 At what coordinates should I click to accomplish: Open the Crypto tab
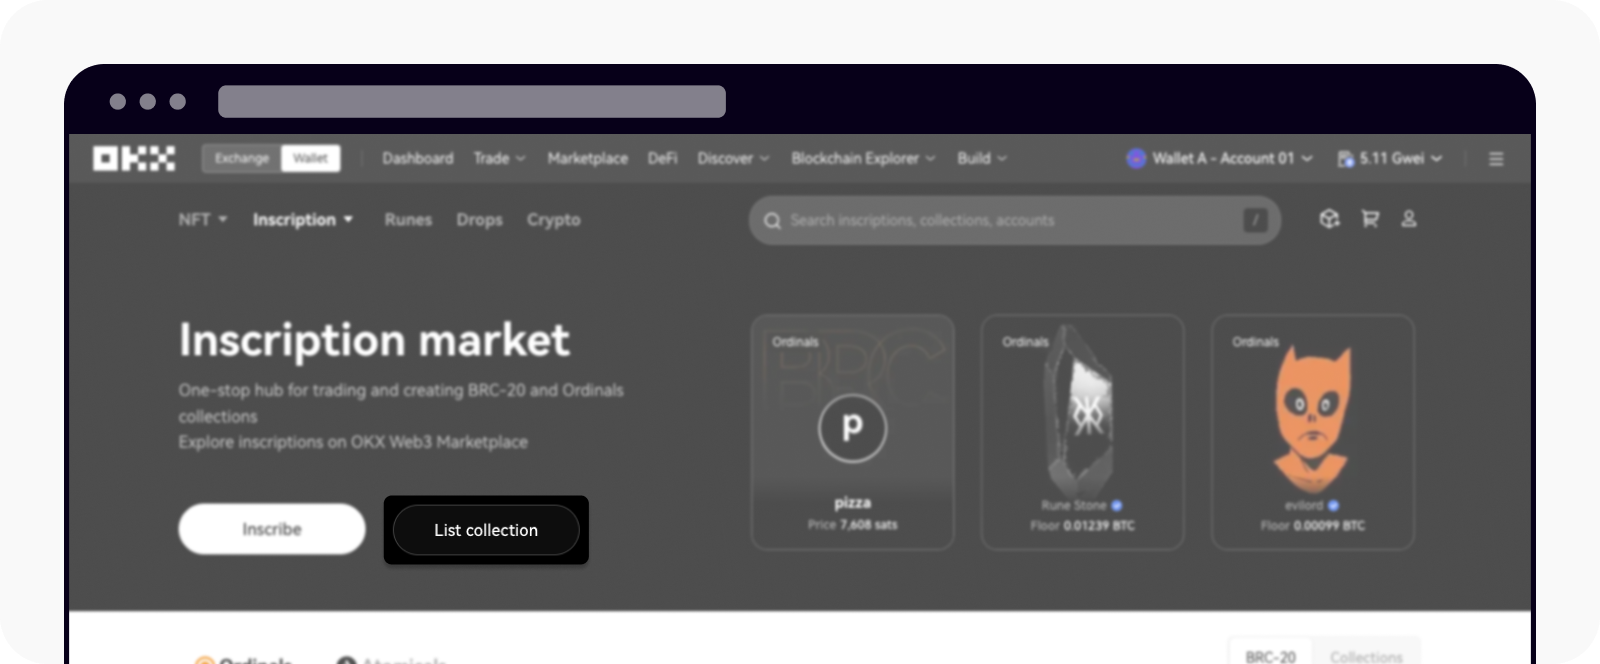pyautogui.click(x=553, y=219)
